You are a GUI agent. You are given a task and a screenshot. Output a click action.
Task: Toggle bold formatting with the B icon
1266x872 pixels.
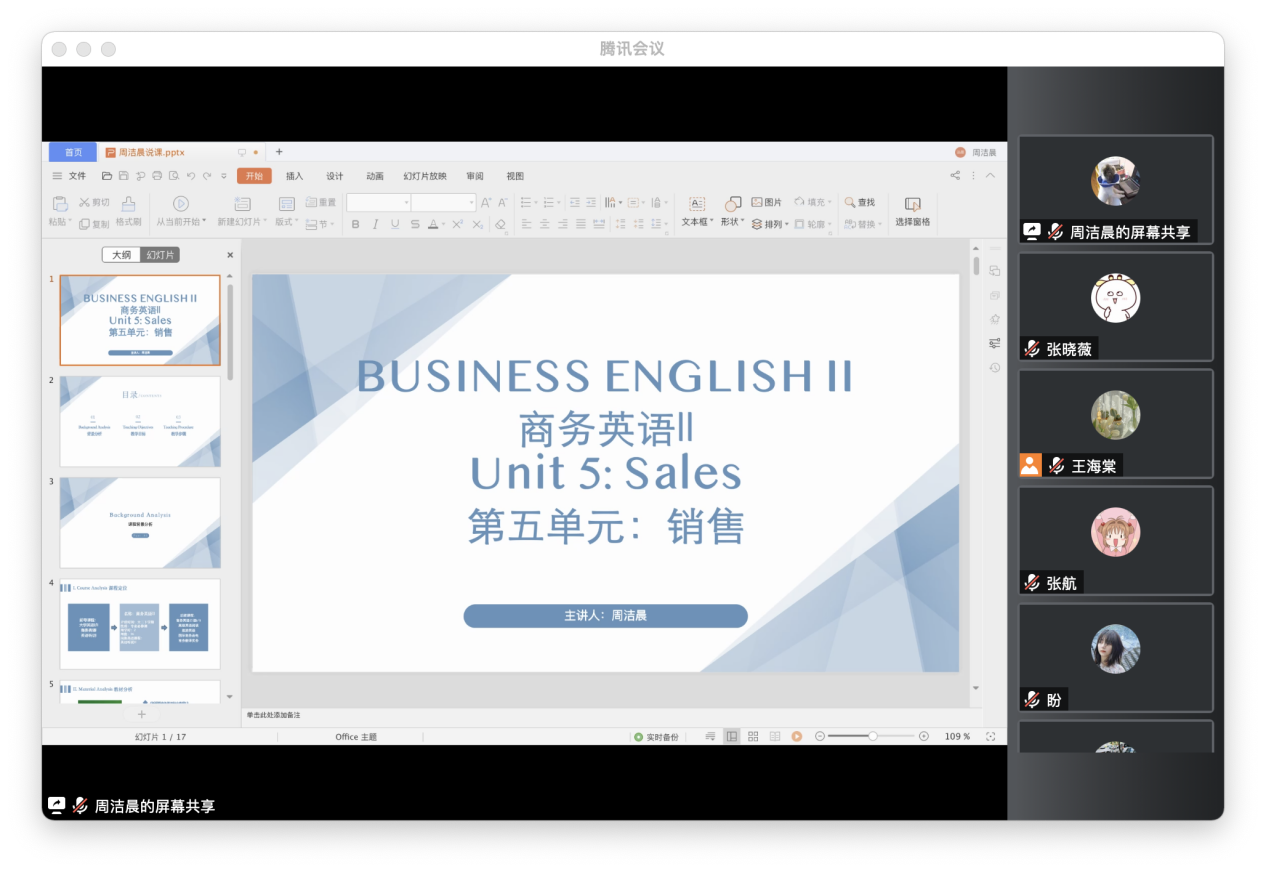pos(354,223)
